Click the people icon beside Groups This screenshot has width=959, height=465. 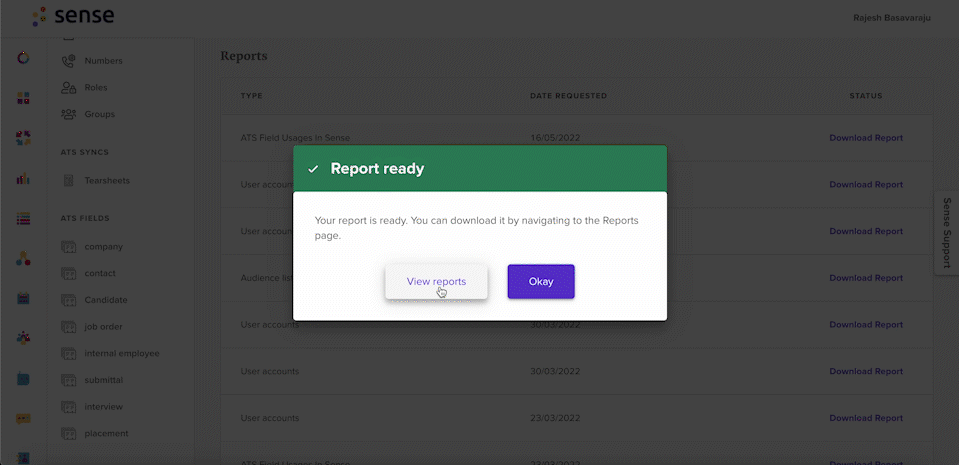coord(68,114)
